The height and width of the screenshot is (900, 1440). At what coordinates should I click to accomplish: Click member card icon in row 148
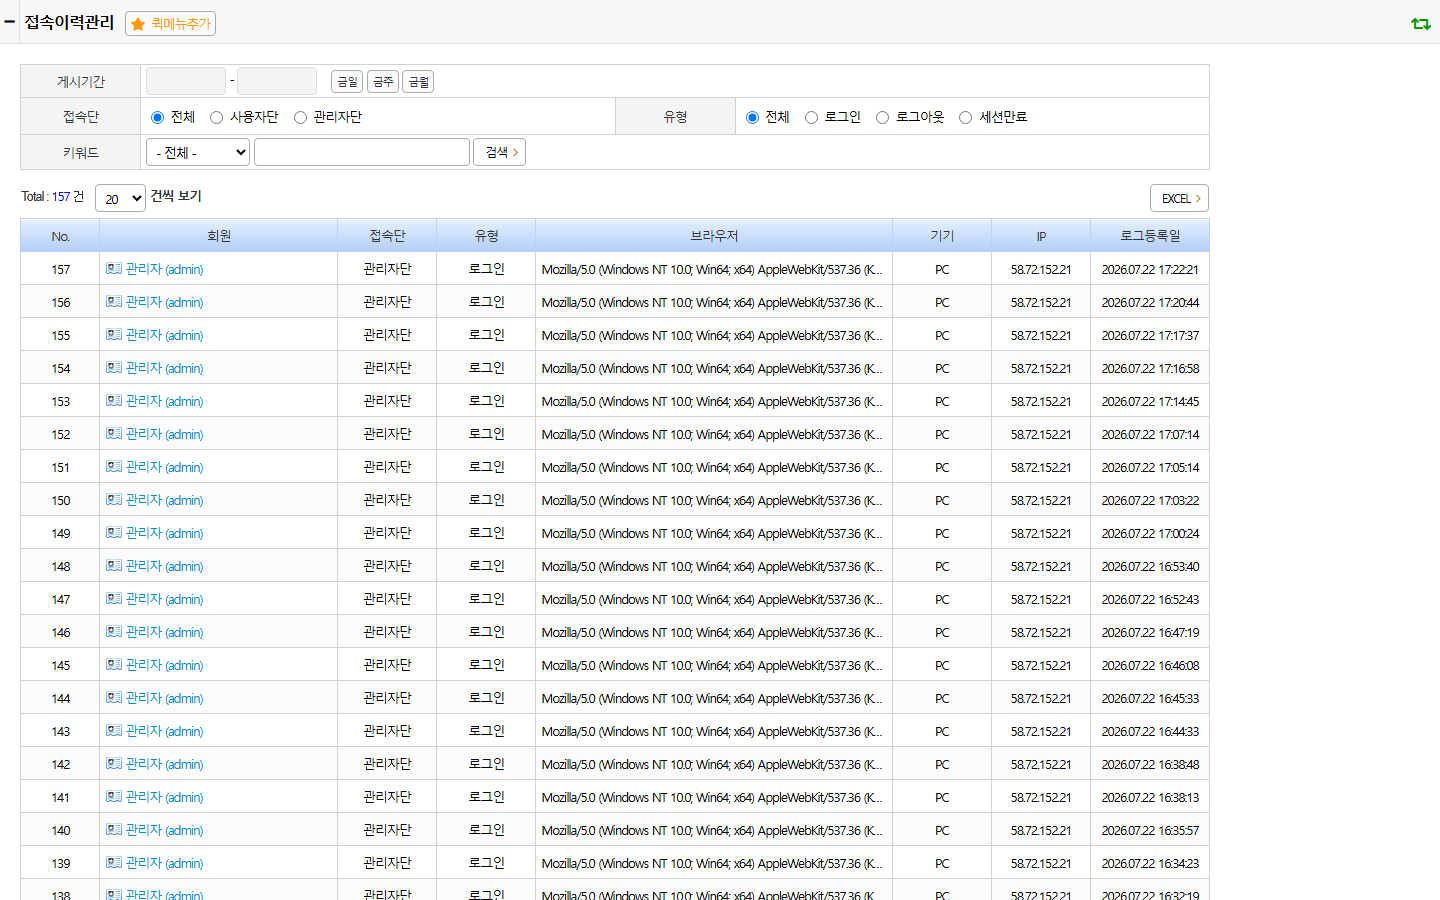click(114, 565)
